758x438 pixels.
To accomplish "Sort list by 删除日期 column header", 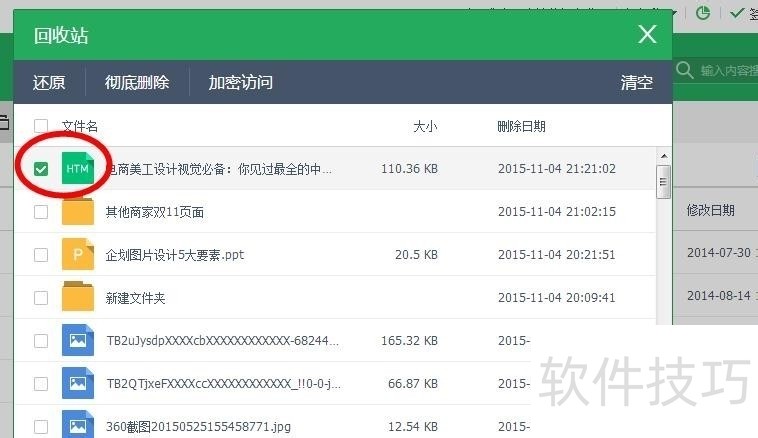I will (x=521, y=126).
